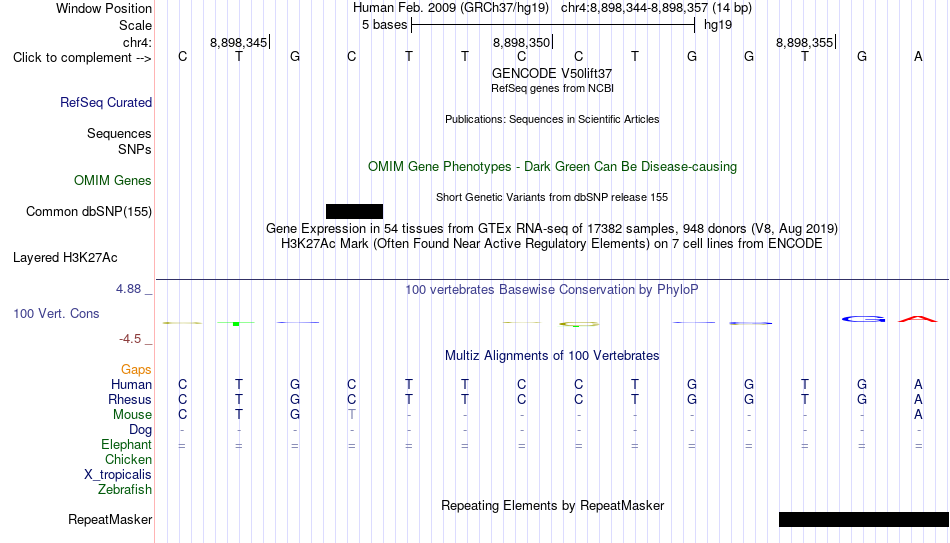This screenshot has width=950, height=543.
Task: Open the 100 Vert. Cons track label
Action: pyautogui.click(x=56, y=313)
